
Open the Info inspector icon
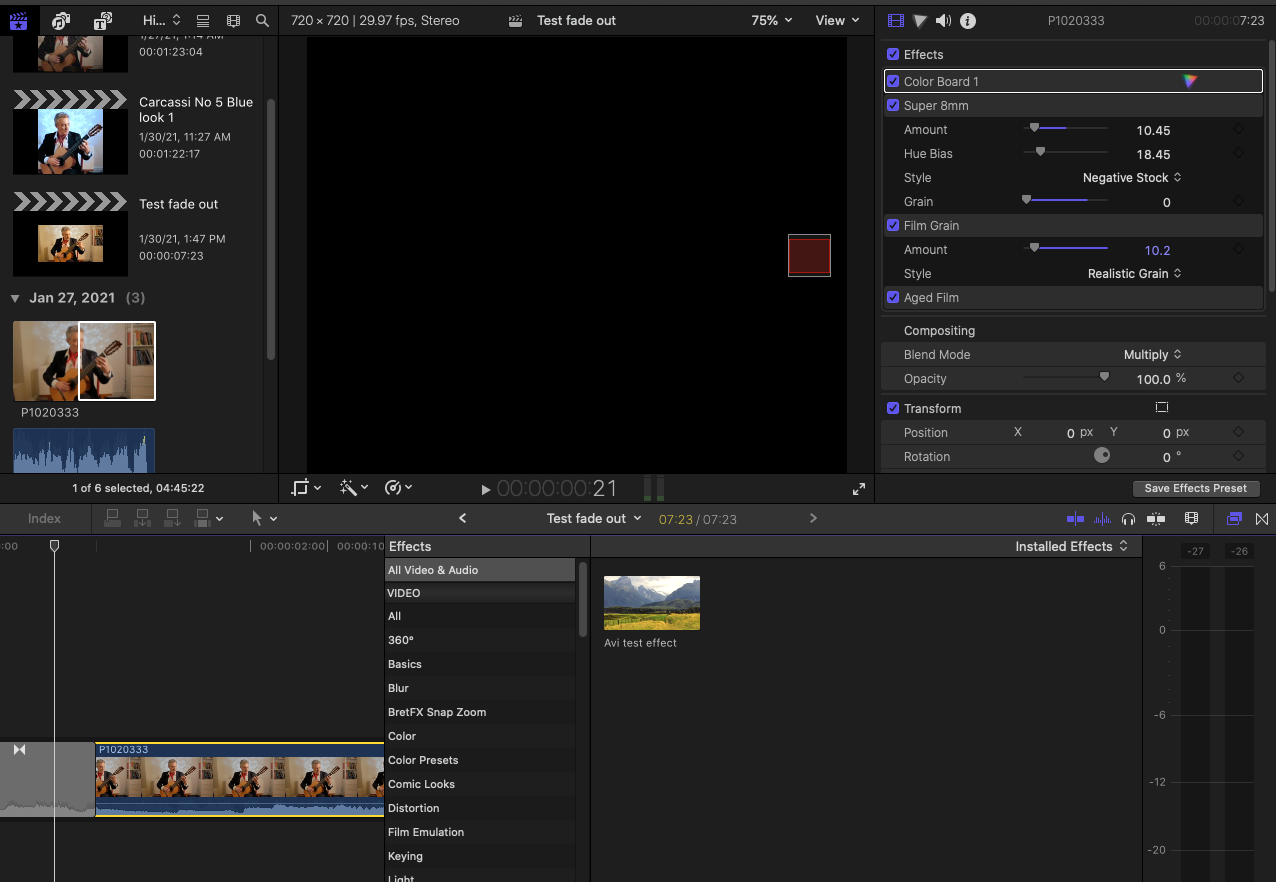[x=968, y=20]
